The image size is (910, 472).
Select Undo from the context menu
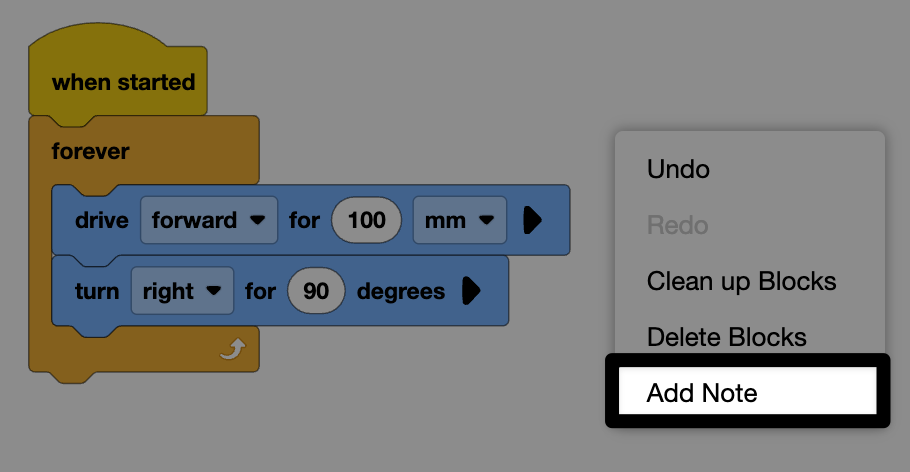coord(679,169)
